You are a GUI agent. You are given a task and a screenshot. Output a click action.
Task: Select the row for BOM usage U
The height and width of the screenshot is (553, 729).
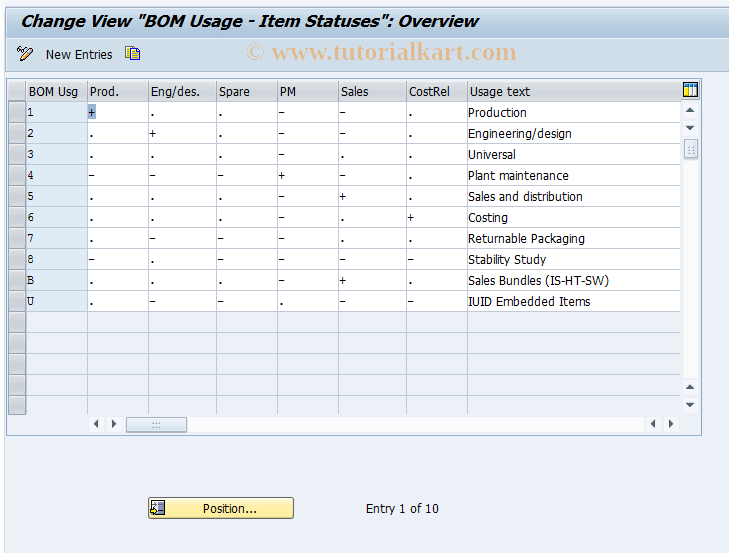click(x=17, y=301)
